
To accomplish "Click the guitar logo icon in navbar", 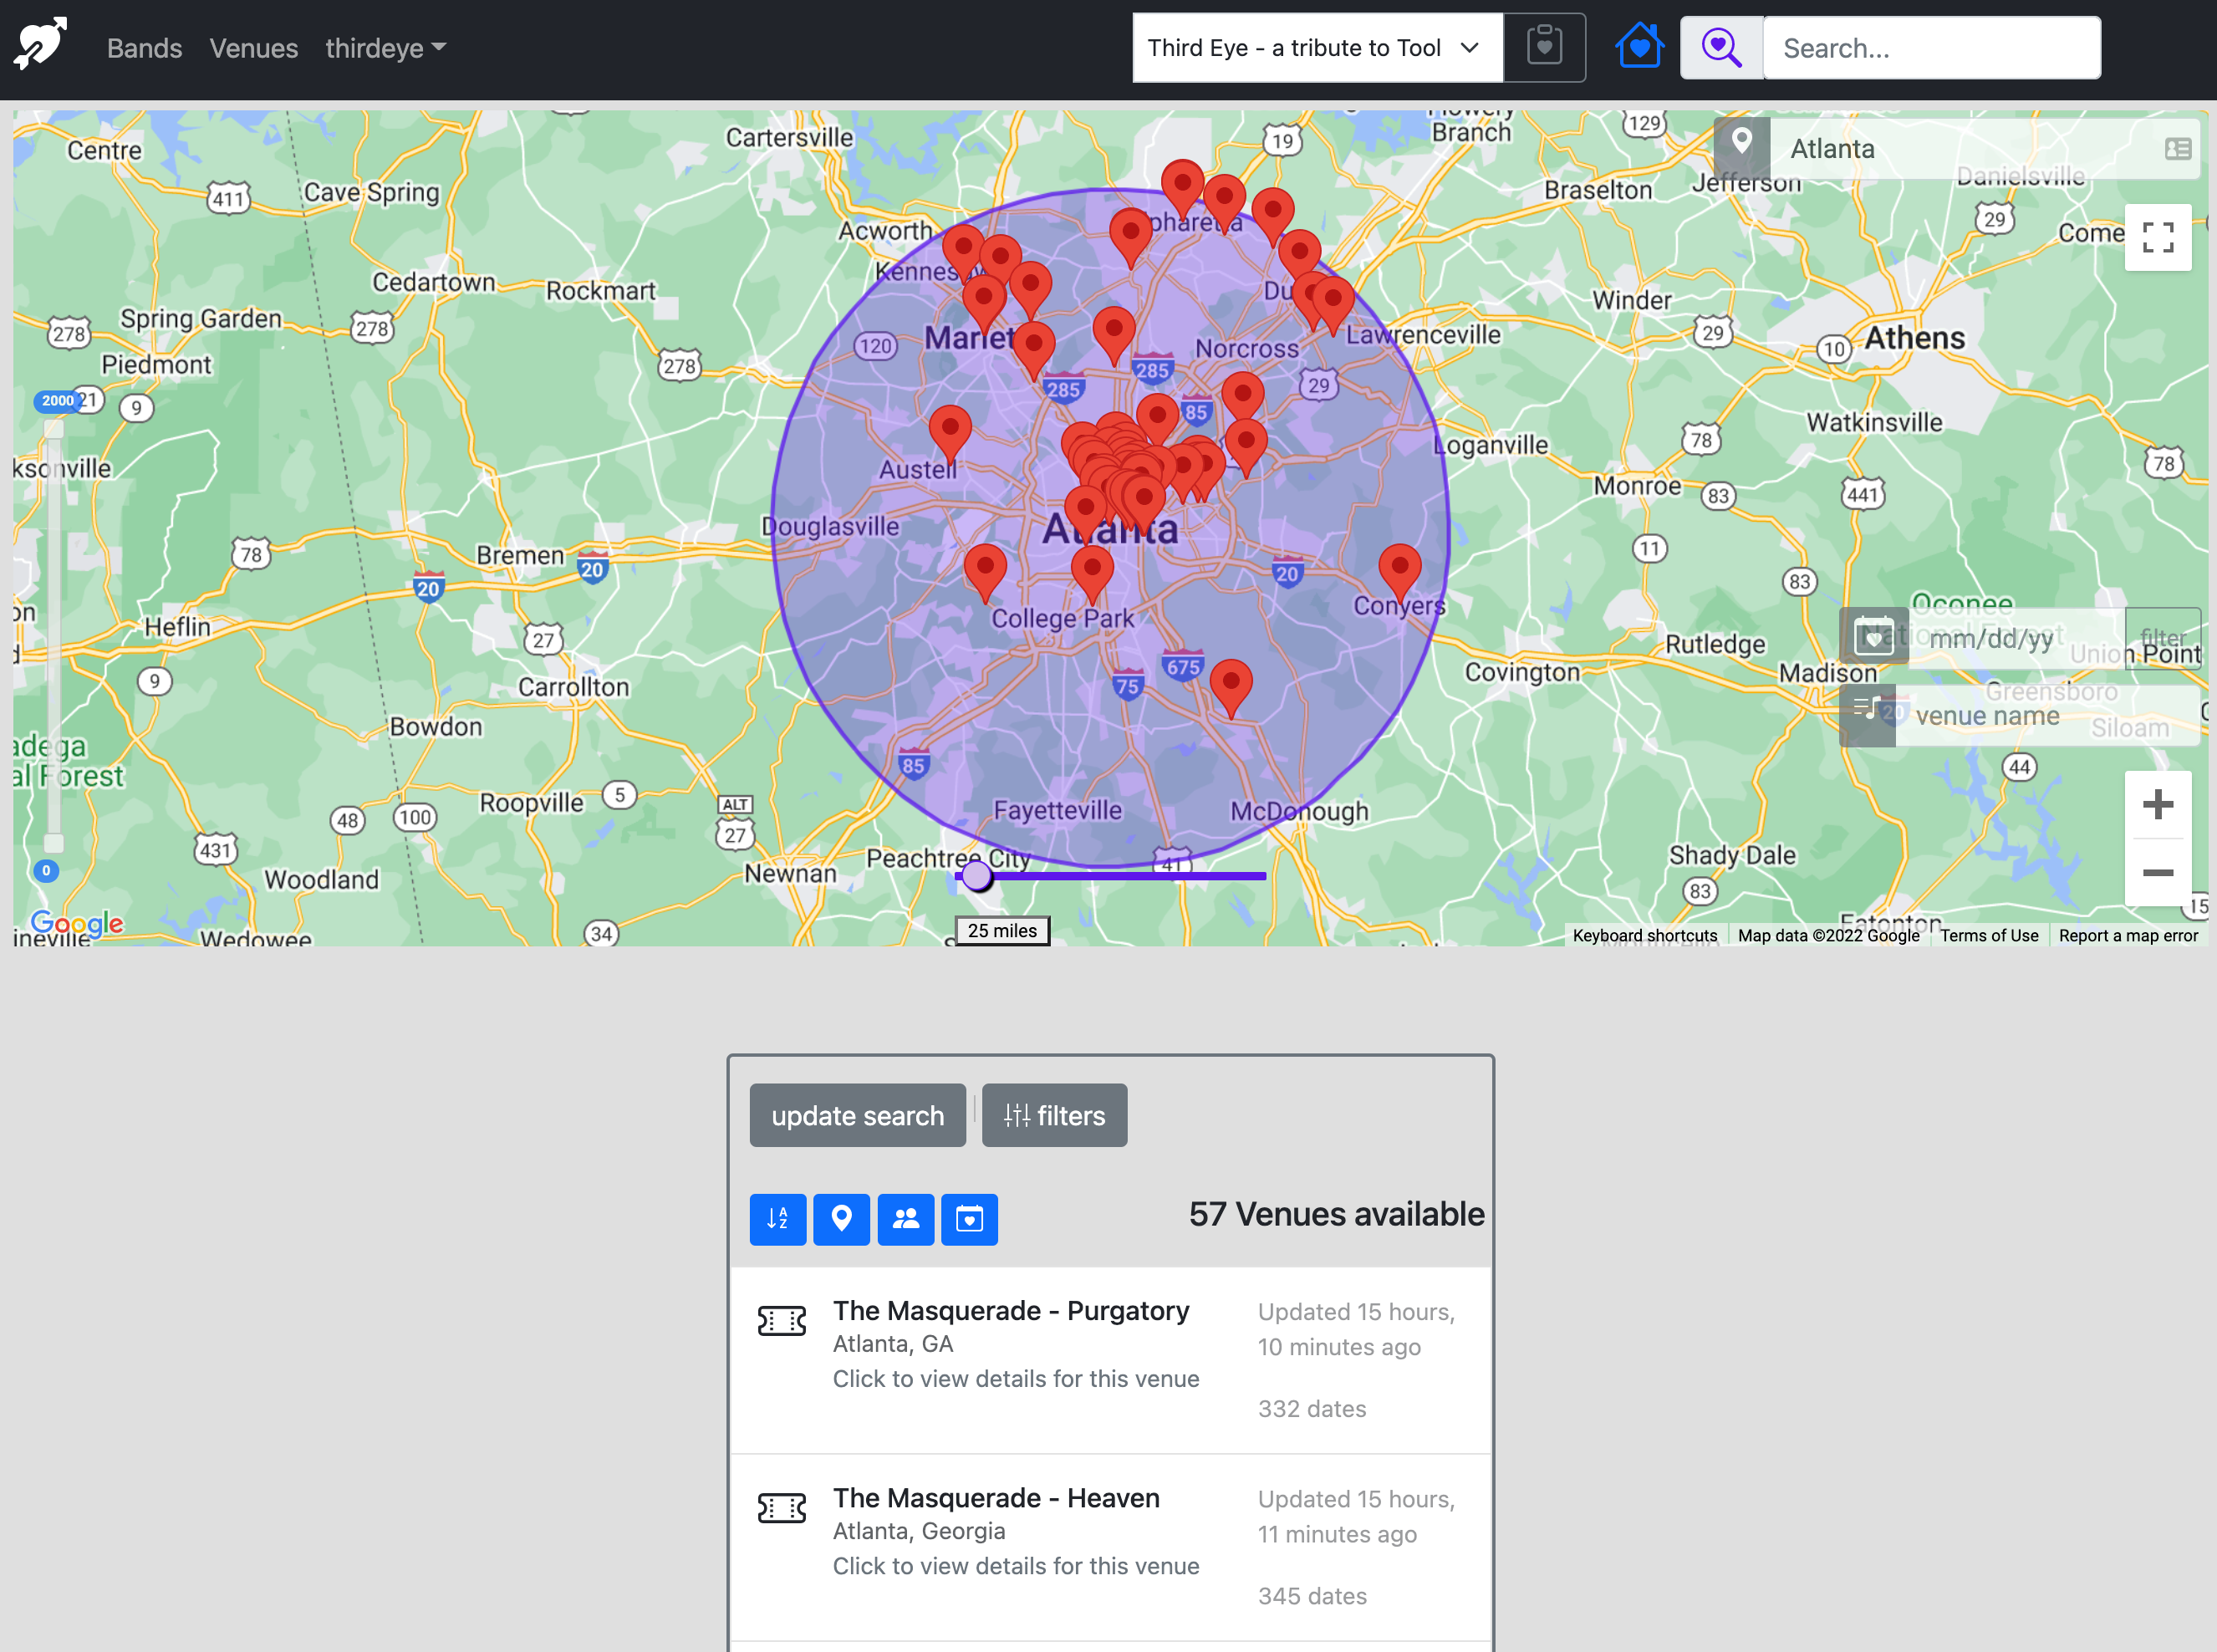I will (41, 44).
